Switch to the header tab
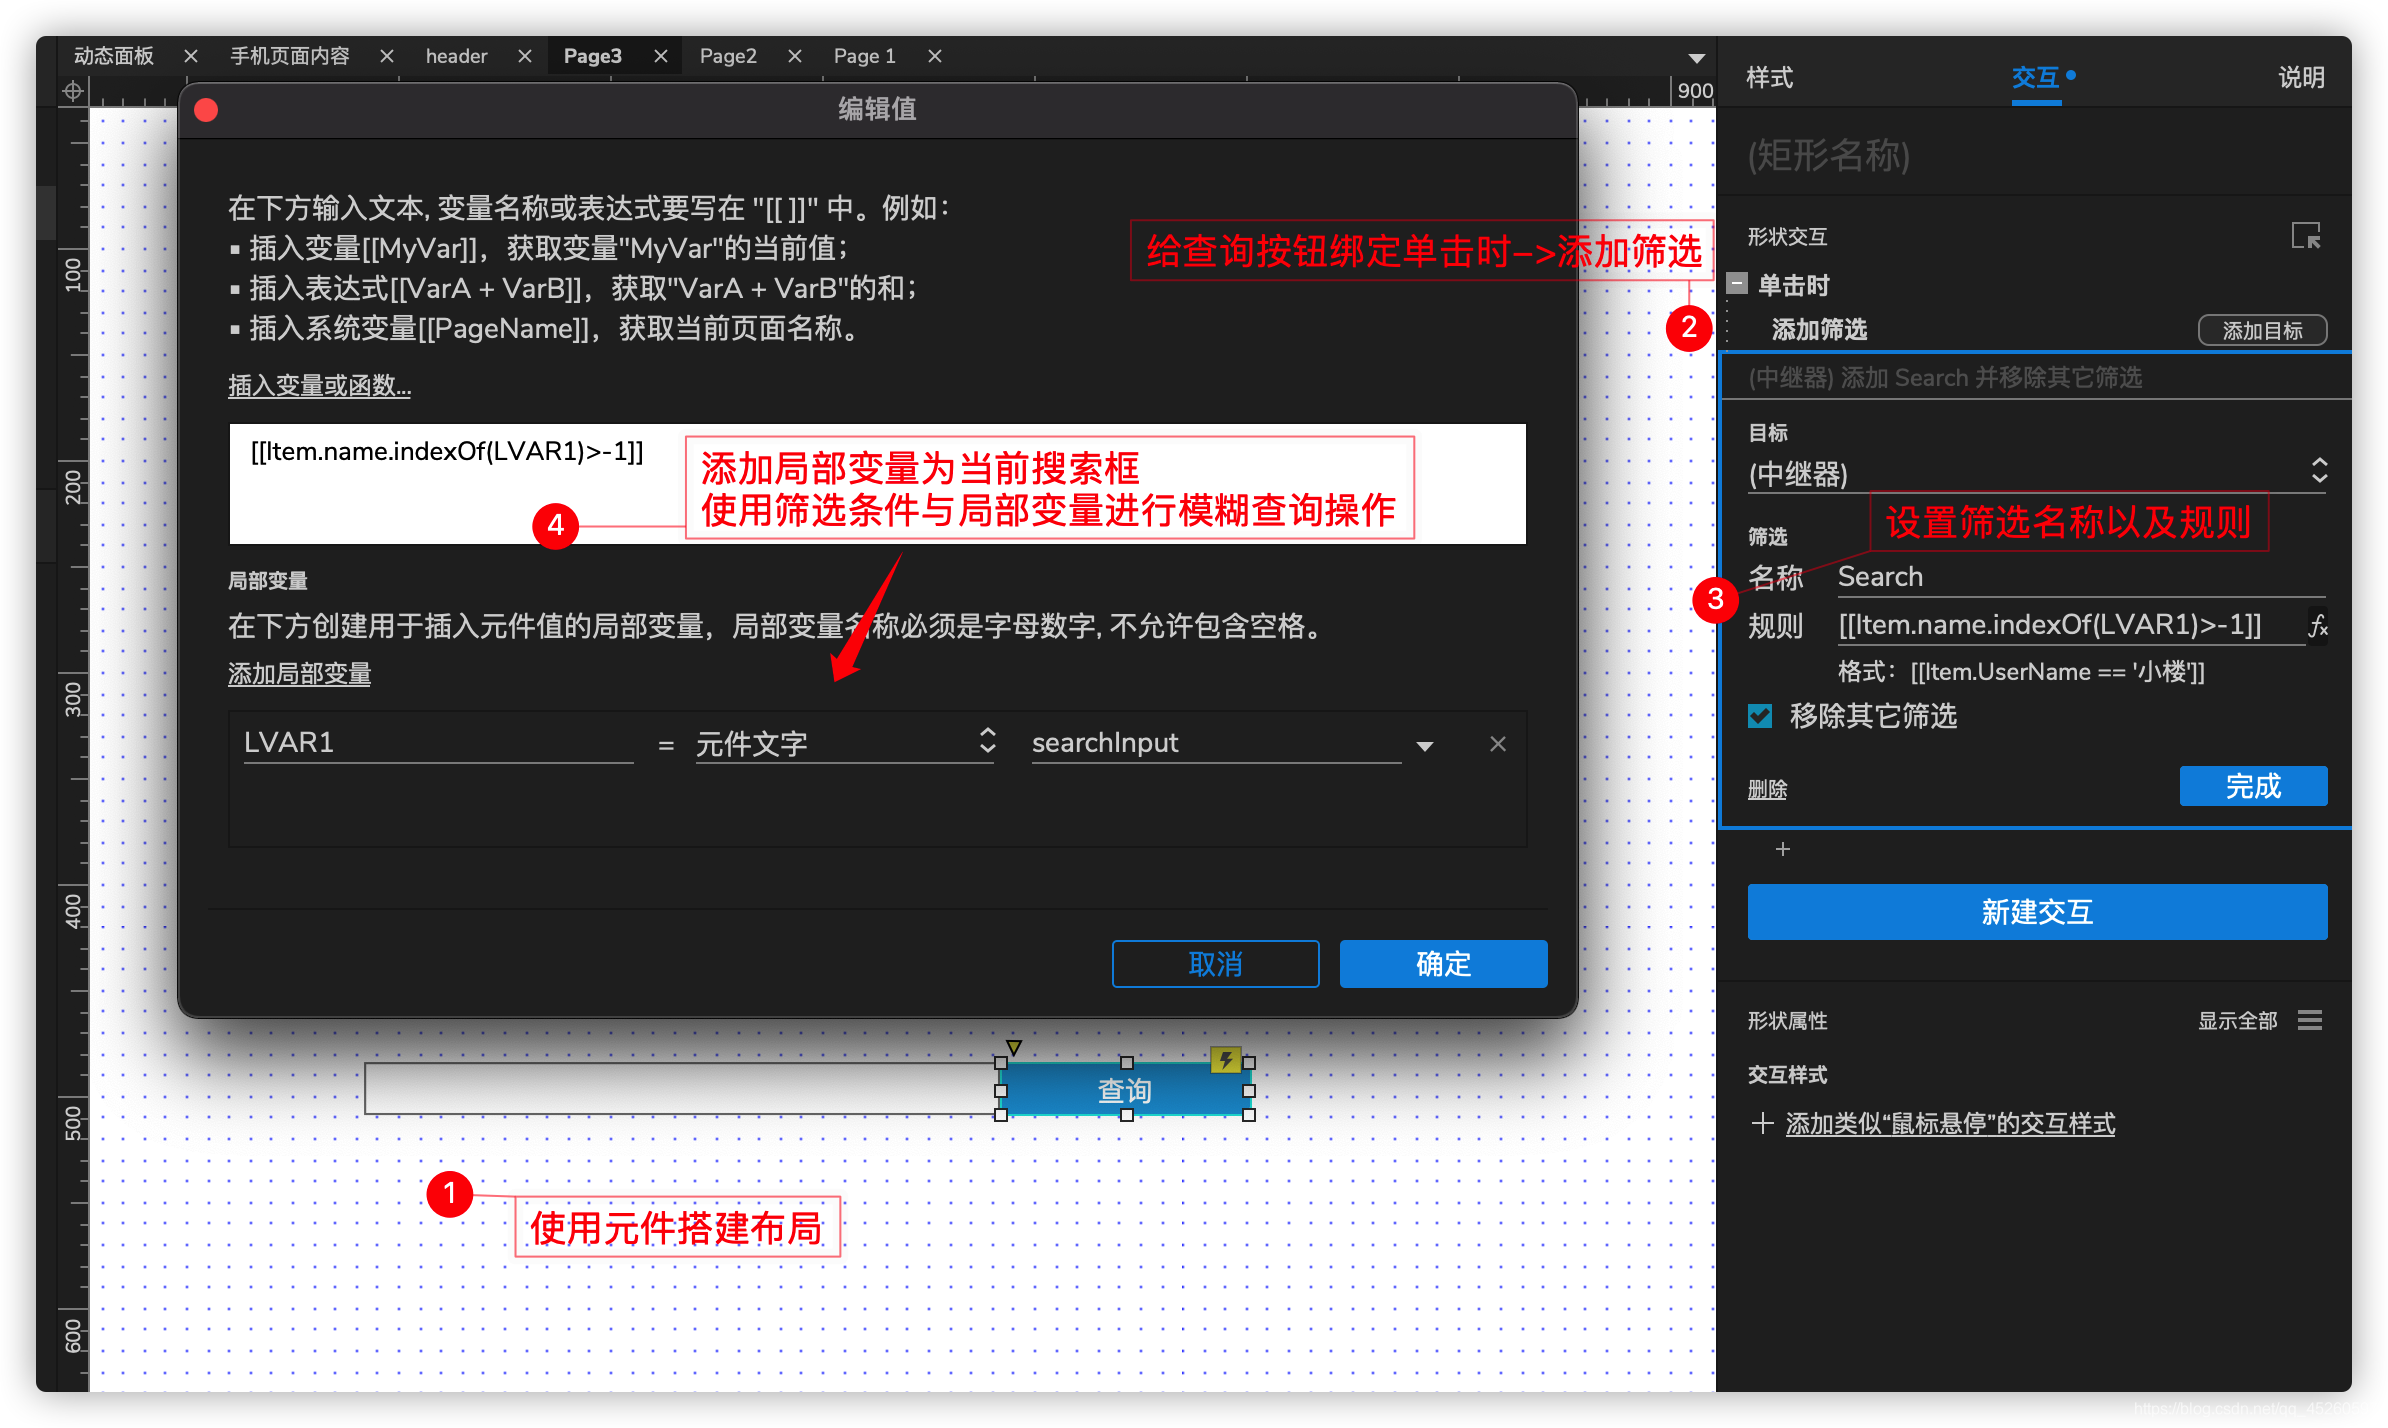2388x1428 pixels. (x=457, y=56)
